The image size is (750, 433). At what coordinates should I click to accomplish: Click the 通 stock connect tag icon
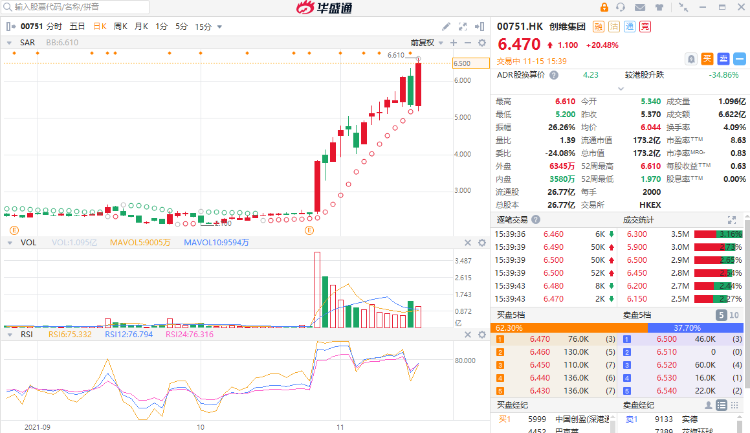(630, 26)
